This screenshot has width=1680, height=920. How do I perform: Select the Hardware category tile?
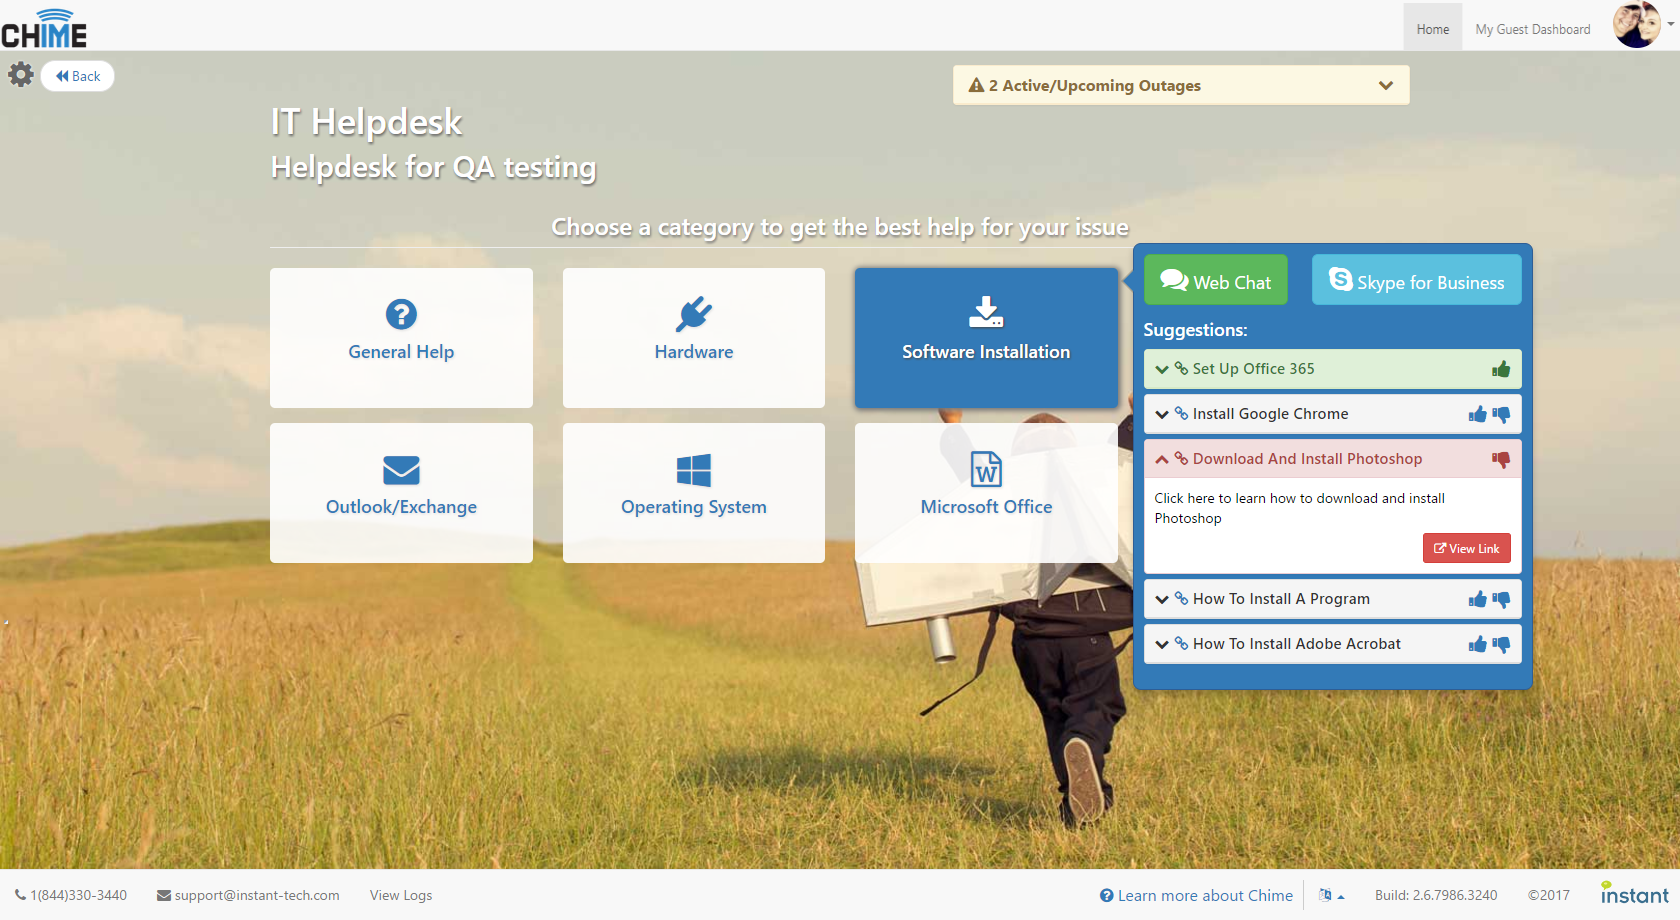694,338
